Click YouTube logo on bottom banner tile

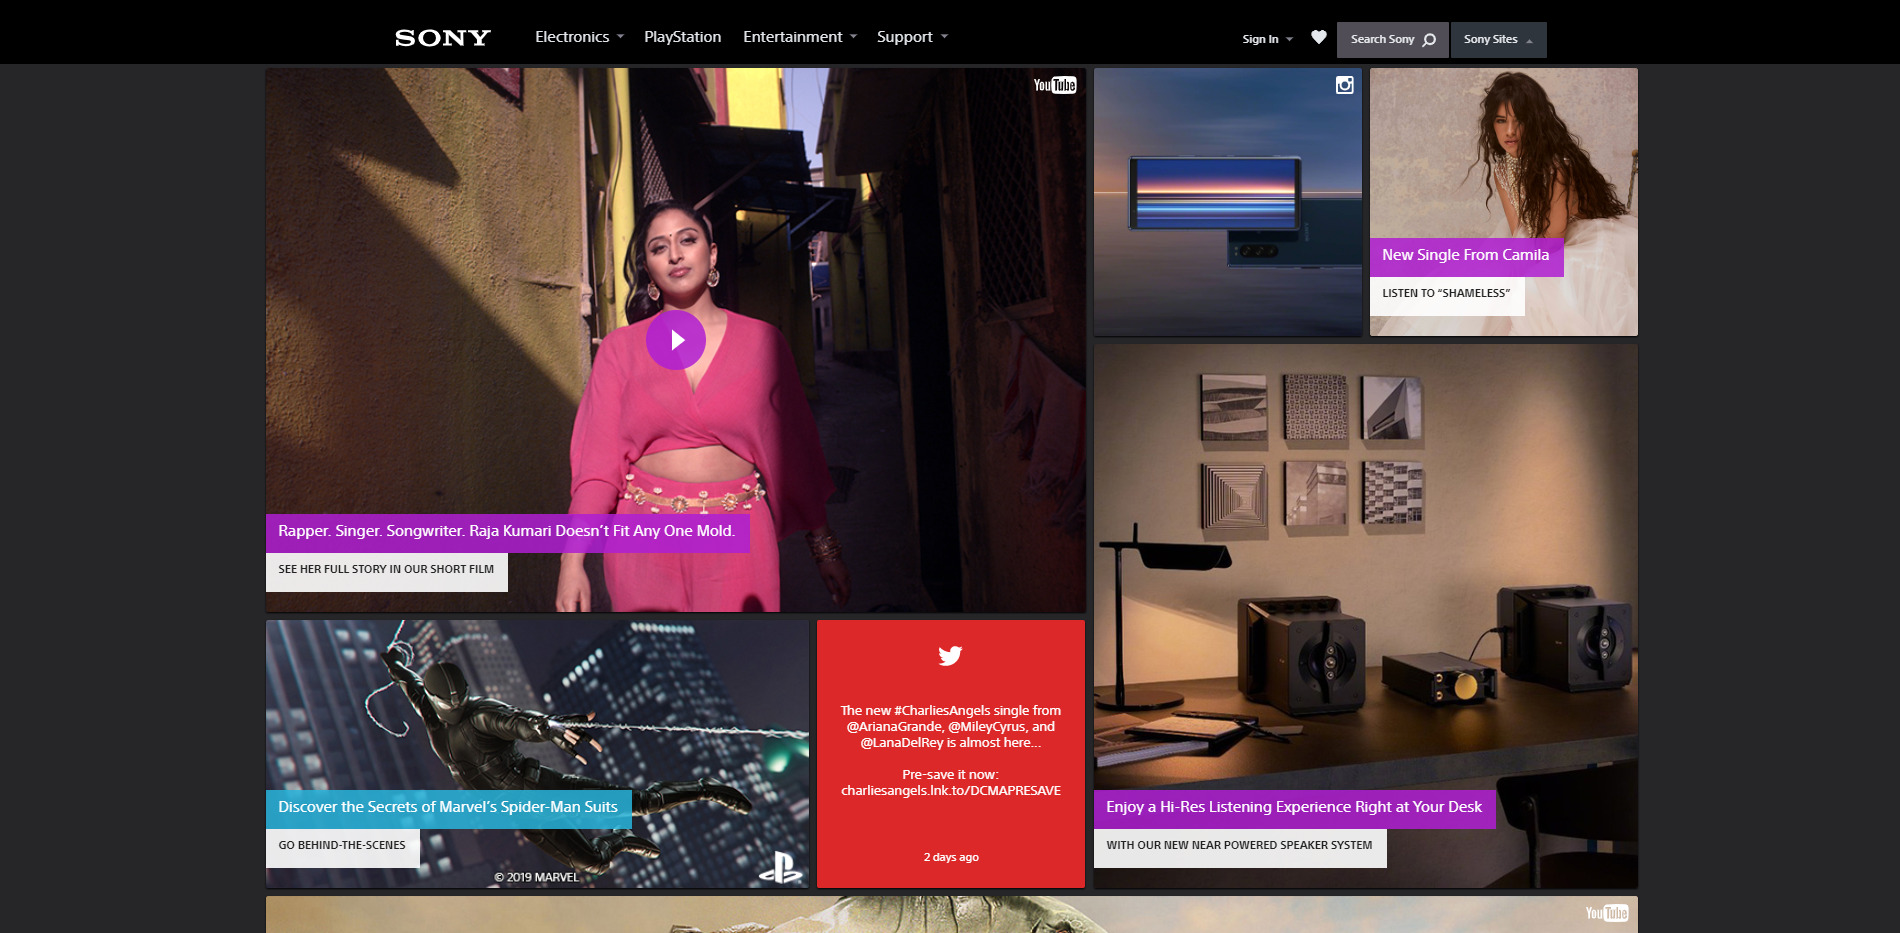pyautogui.click(x=1607, y=913)
